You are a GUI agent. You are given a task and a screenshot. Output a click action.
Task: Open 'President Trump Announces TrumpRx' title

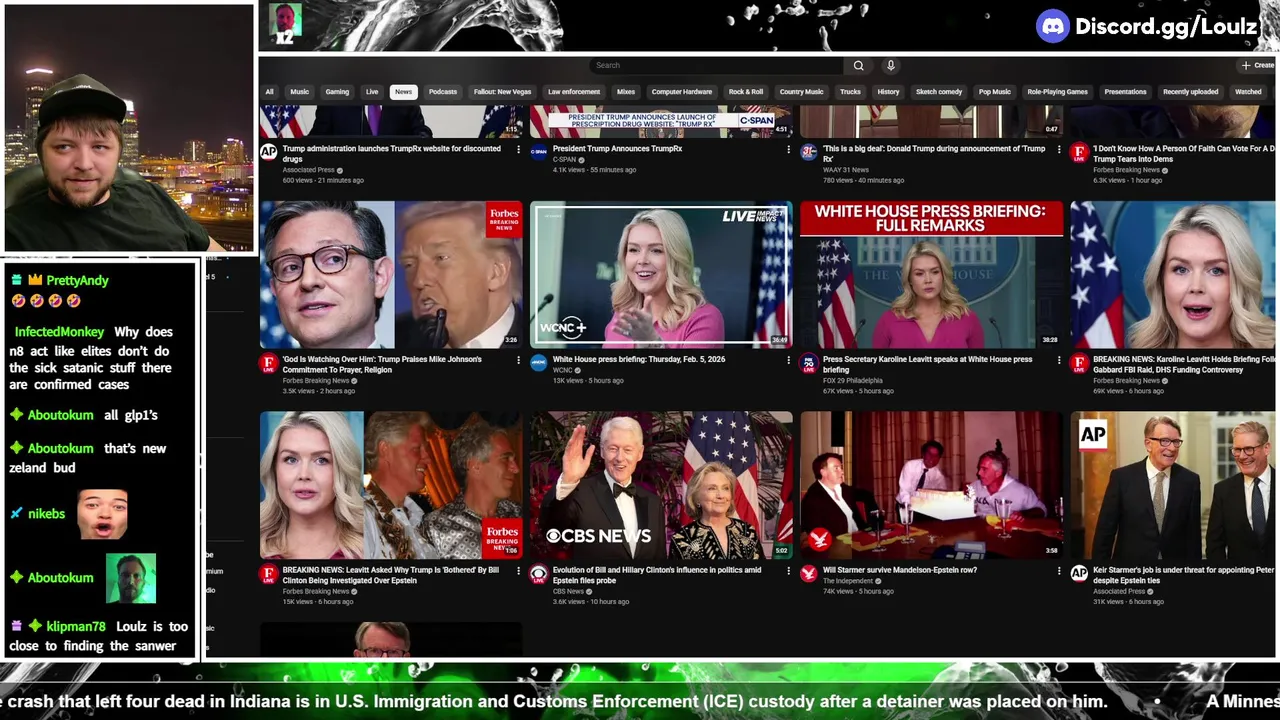click(617, 148)
